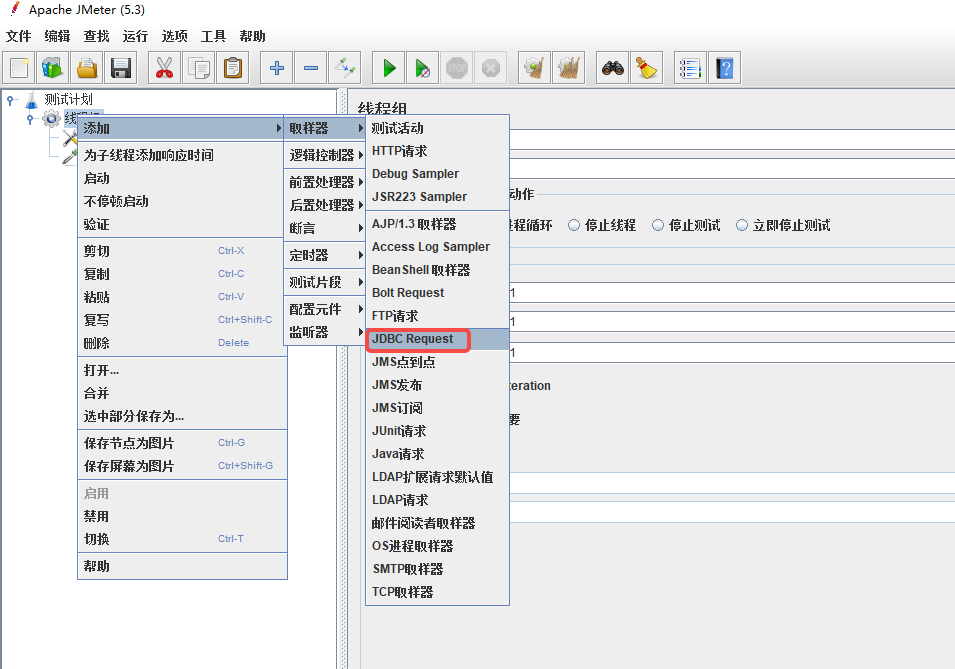The image size is (955, 669).
Task: Start the test with green play icon
Action: [x=389, y=68]
